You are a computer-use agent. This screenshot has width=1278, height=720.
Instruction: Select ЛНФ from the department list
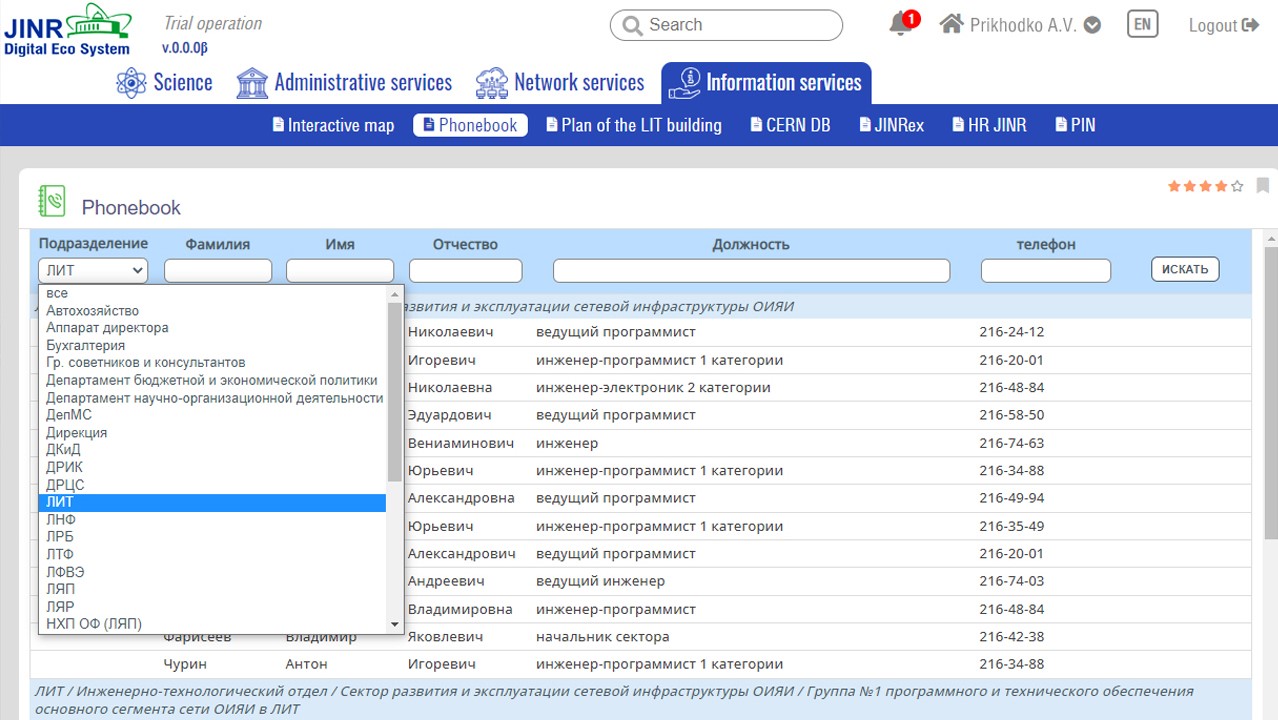pyautogui.click(x=61, y=519)
